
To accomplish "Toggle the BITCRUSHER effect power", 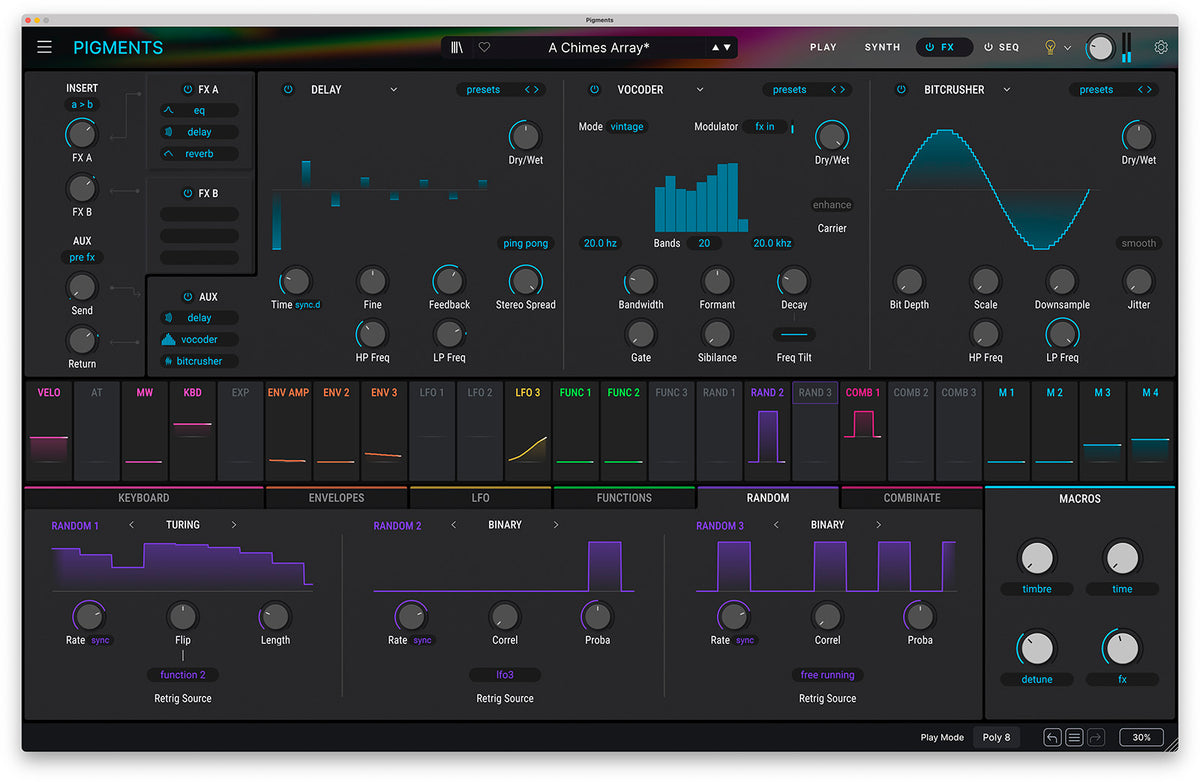I will click(x=901, y=90).
